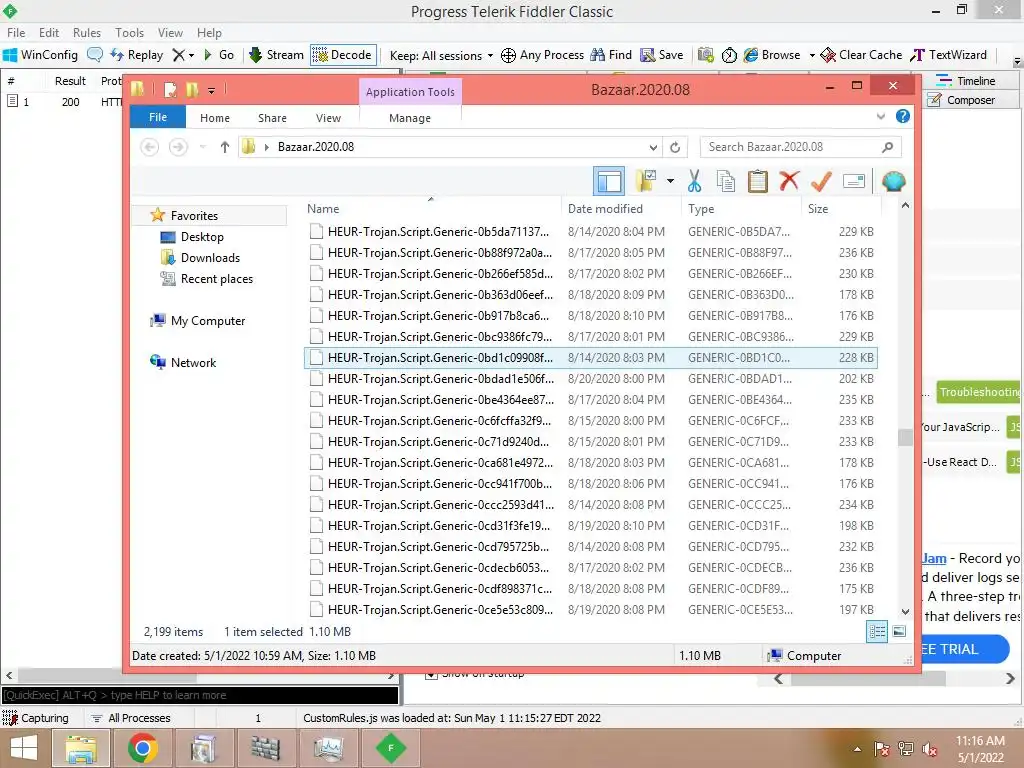
Task: Click the red X Delete icon
Action: 789,181
